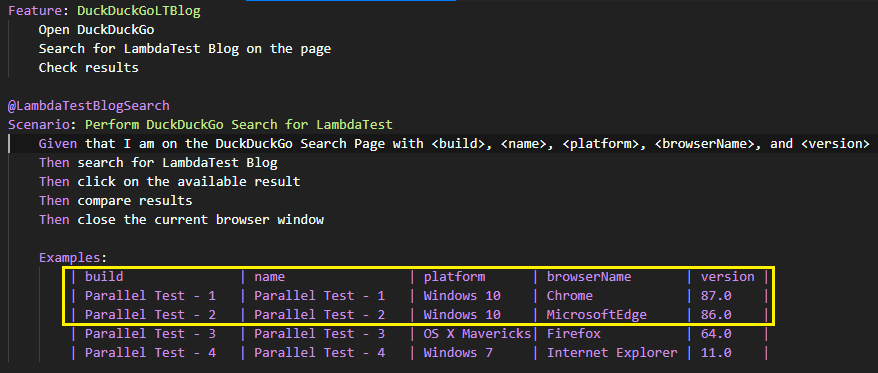The image size is (878, 373).
Task: Click 'Search for LambdaTest Blog on the page'
Action: coord(185,49)
